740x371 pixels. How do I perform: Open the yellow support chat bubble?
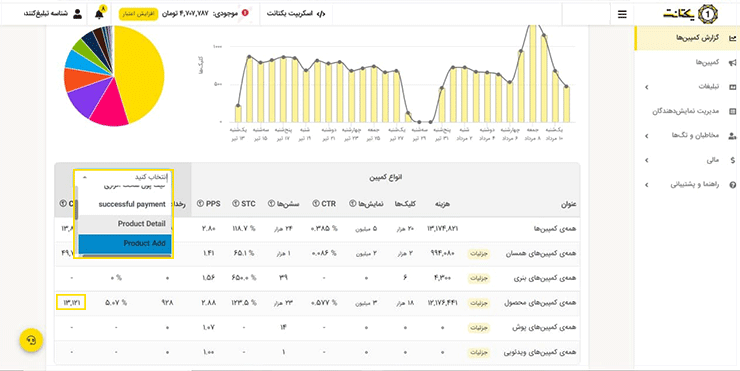pyautogui.click(x=31, y=339)
